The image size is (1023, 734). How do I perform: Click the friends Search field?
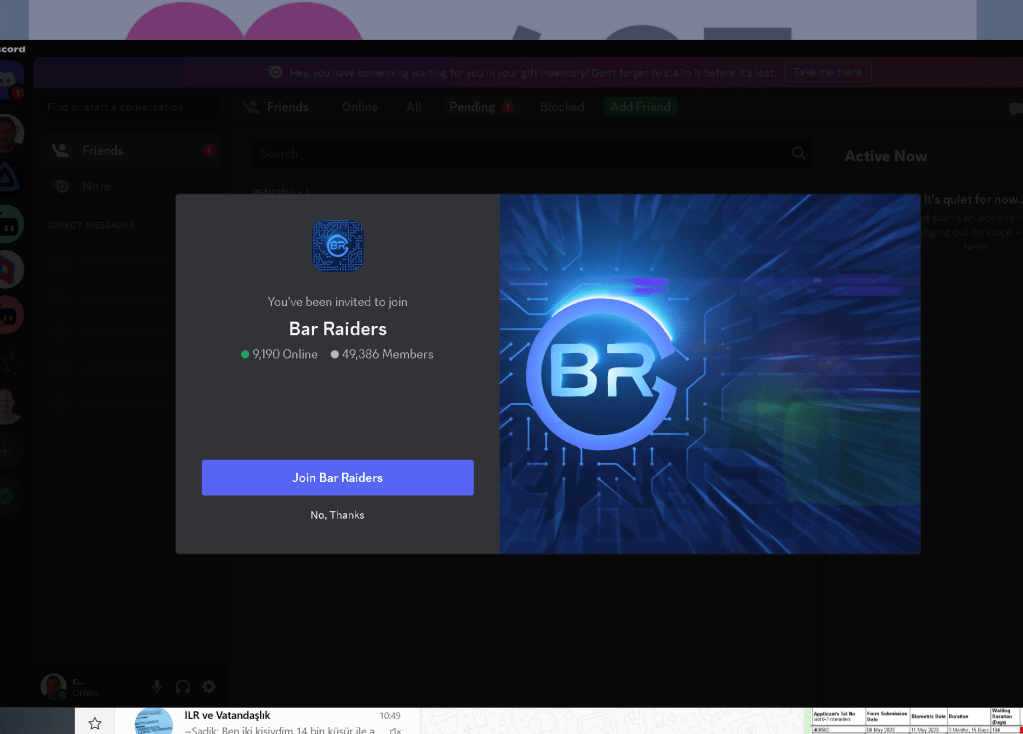[532, 153]
